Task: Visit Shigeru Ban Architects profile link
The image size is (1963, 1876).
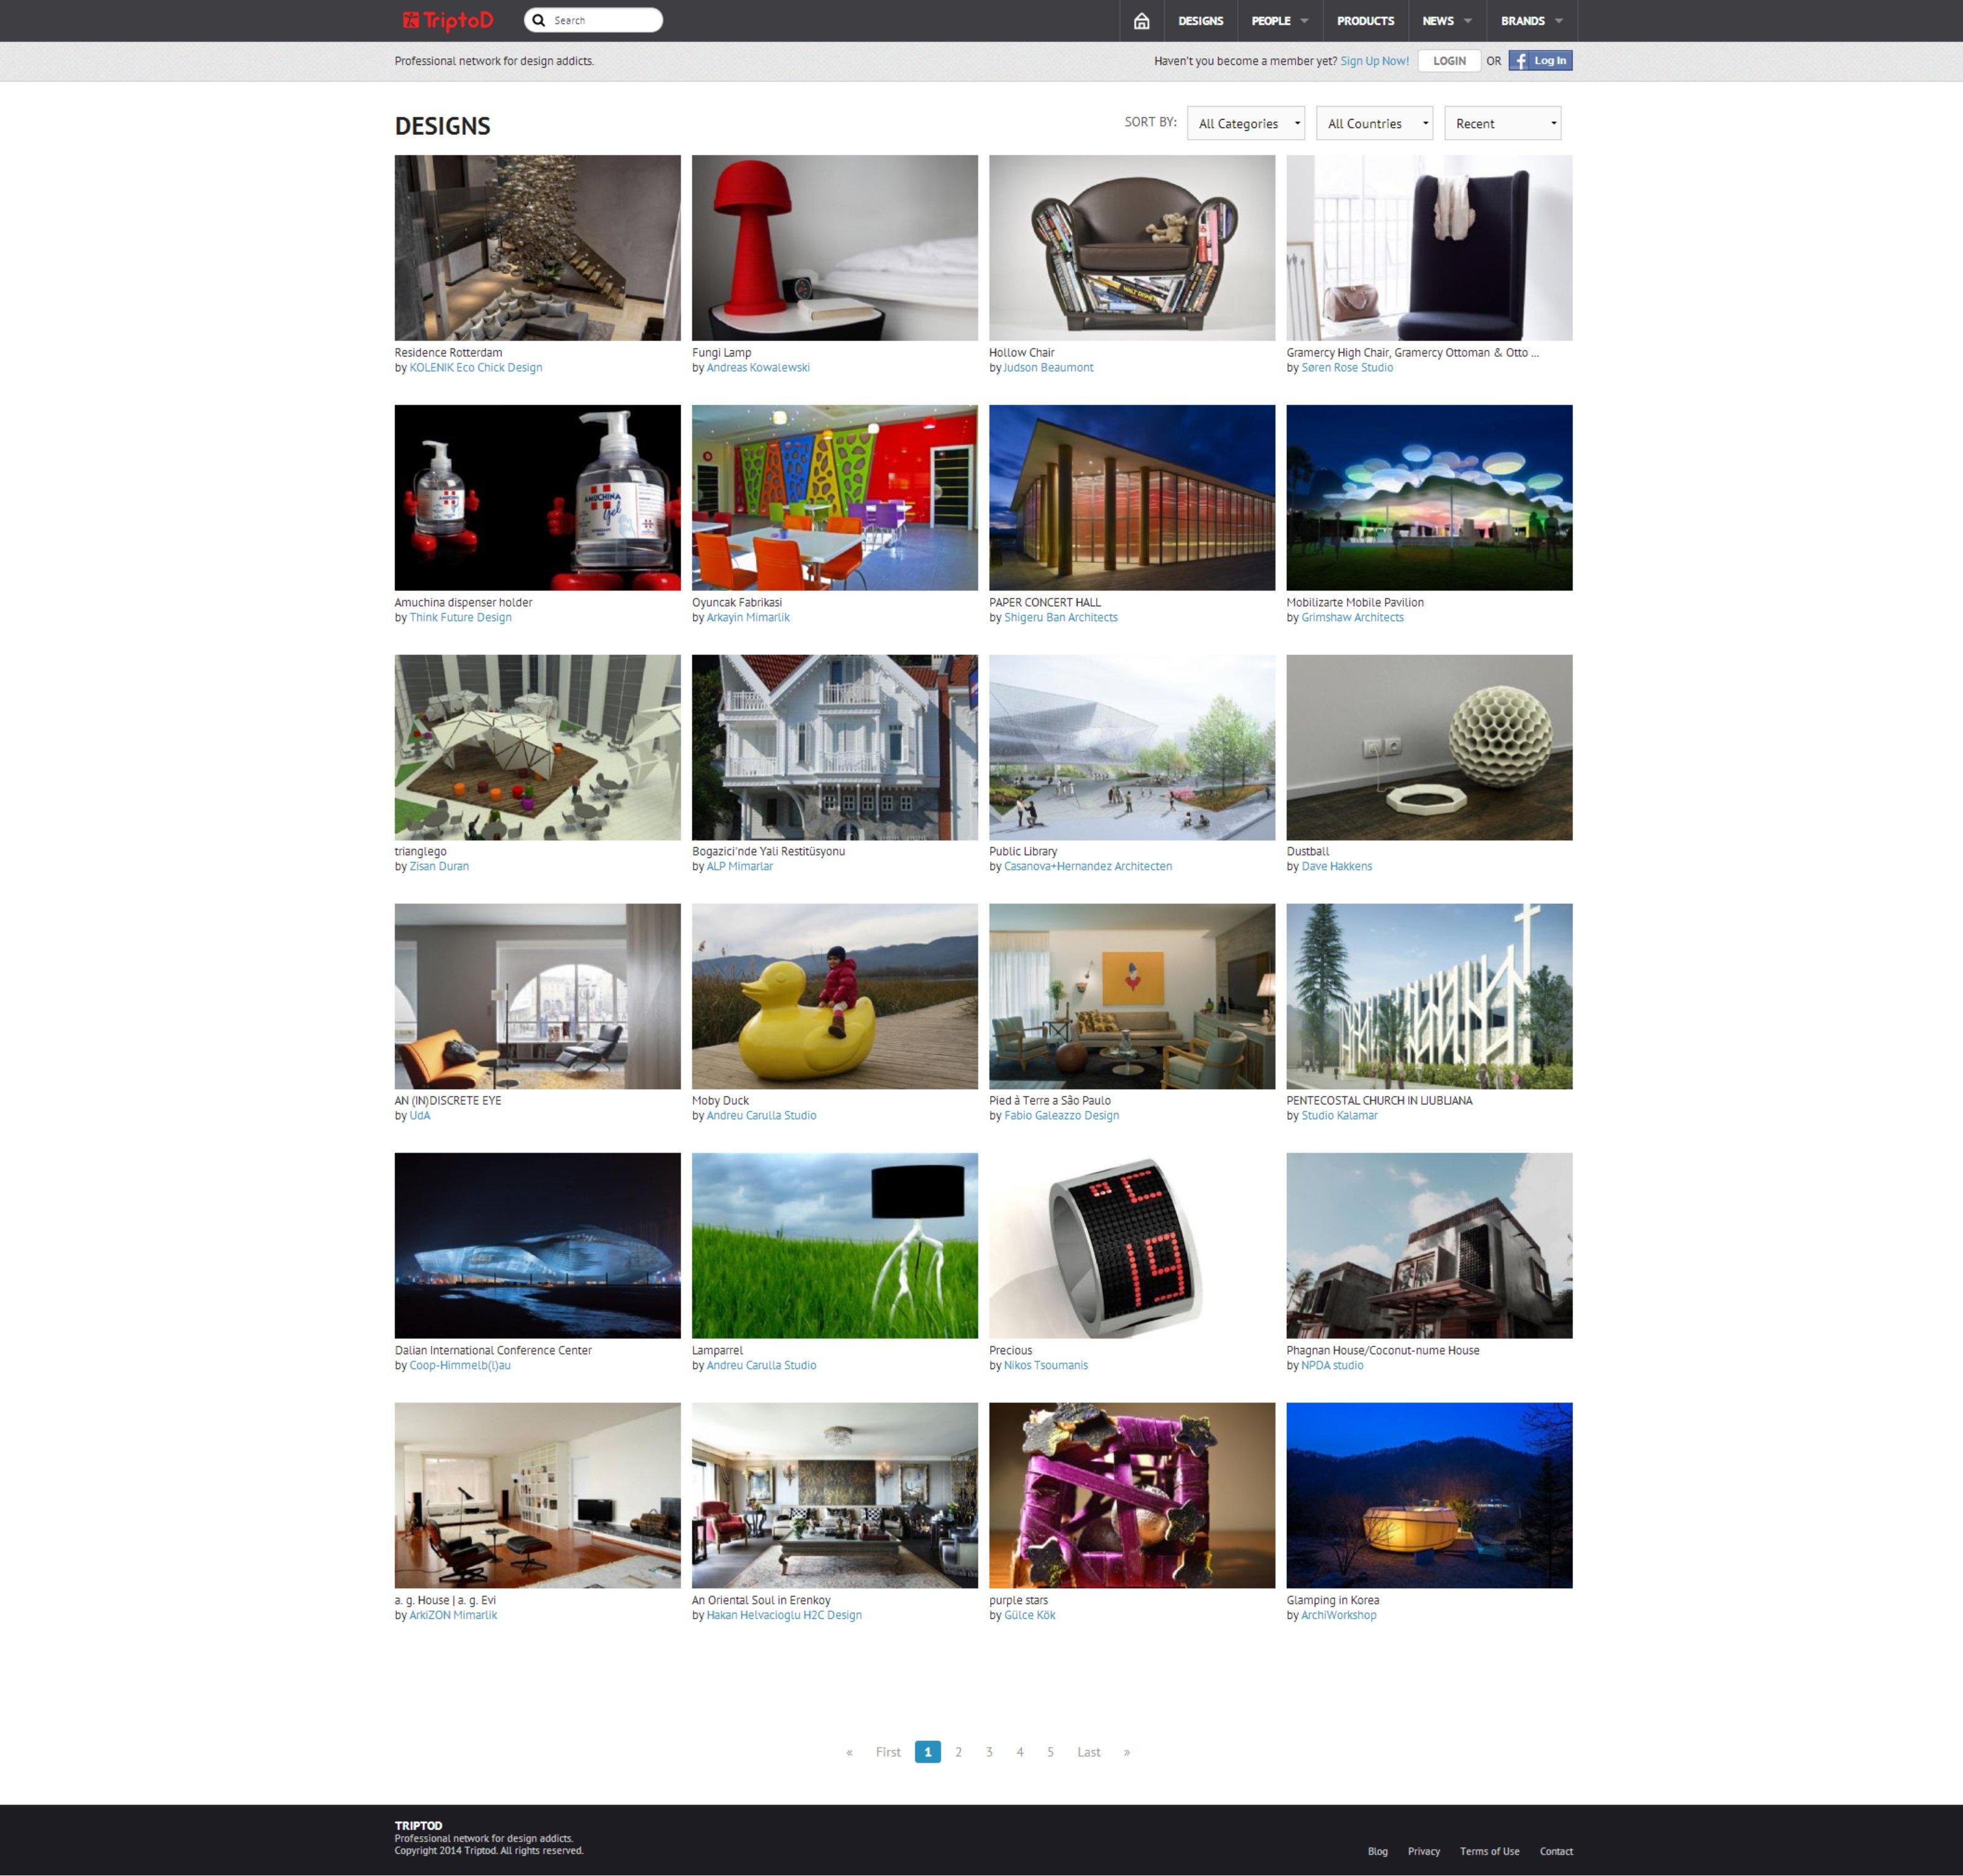Action: pyautogui.click(x=1060, y=617)
